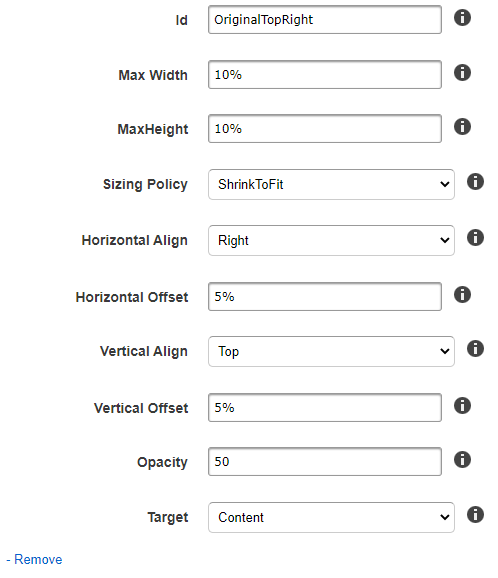The width and height of the screenshot is (498, 578).
Task: Focus the Vertical Offset input field
Action: (325, 408)
